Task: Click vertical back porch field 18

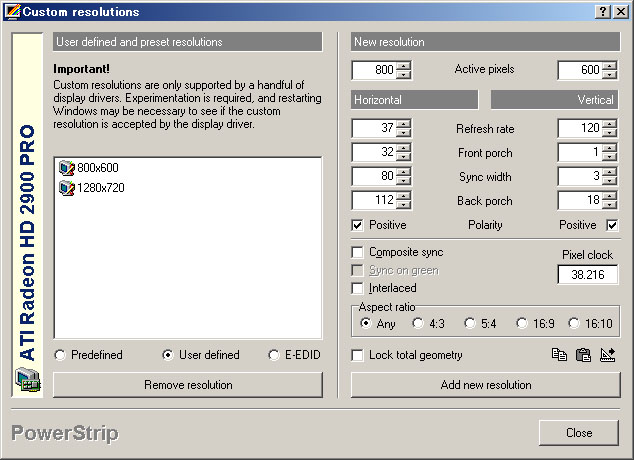Action: [x=580, y=200]
